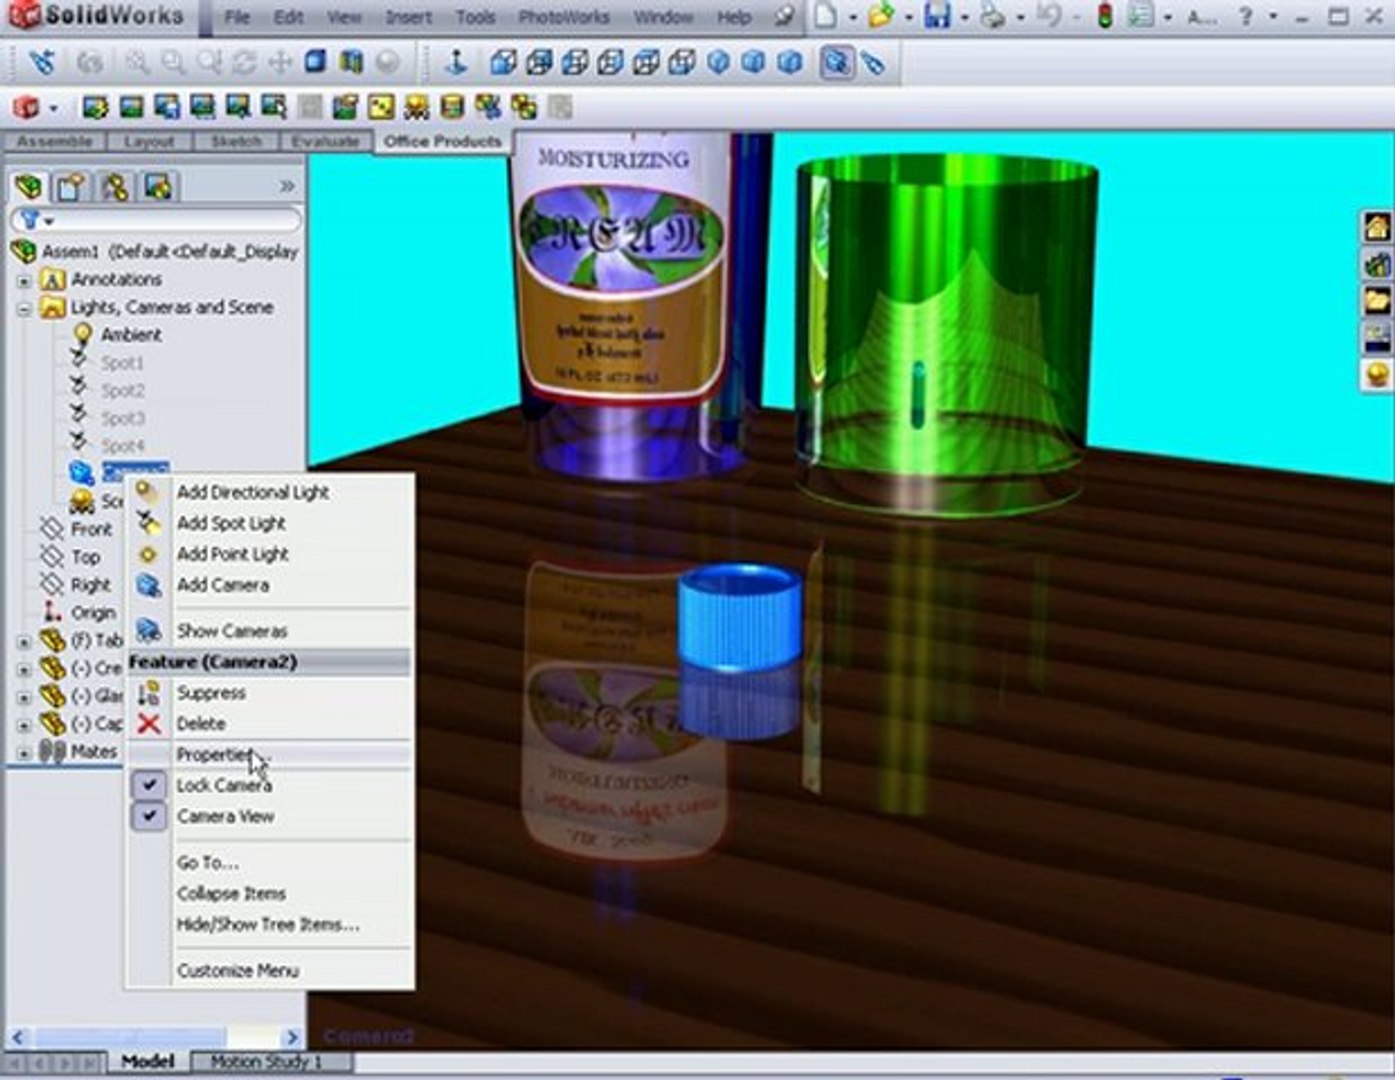Image resolution: width=1395 pixels, height=1080 pixels.
Task: Open SolidWorks Resources home icon in task pane
Action: (1378, 227)
